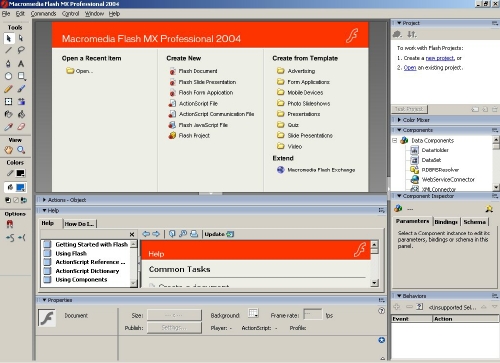This screenshot has height=363, width=500.
Task: Select the Fill Transform tool
Action: [21, 101]
